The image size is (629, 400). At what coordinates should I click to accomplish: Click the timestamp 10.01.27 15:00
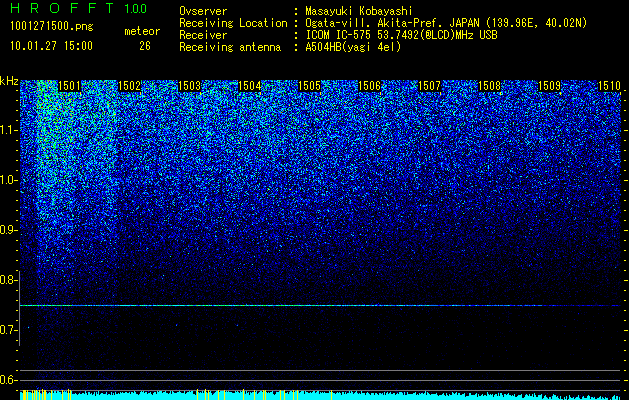point(51,46)
